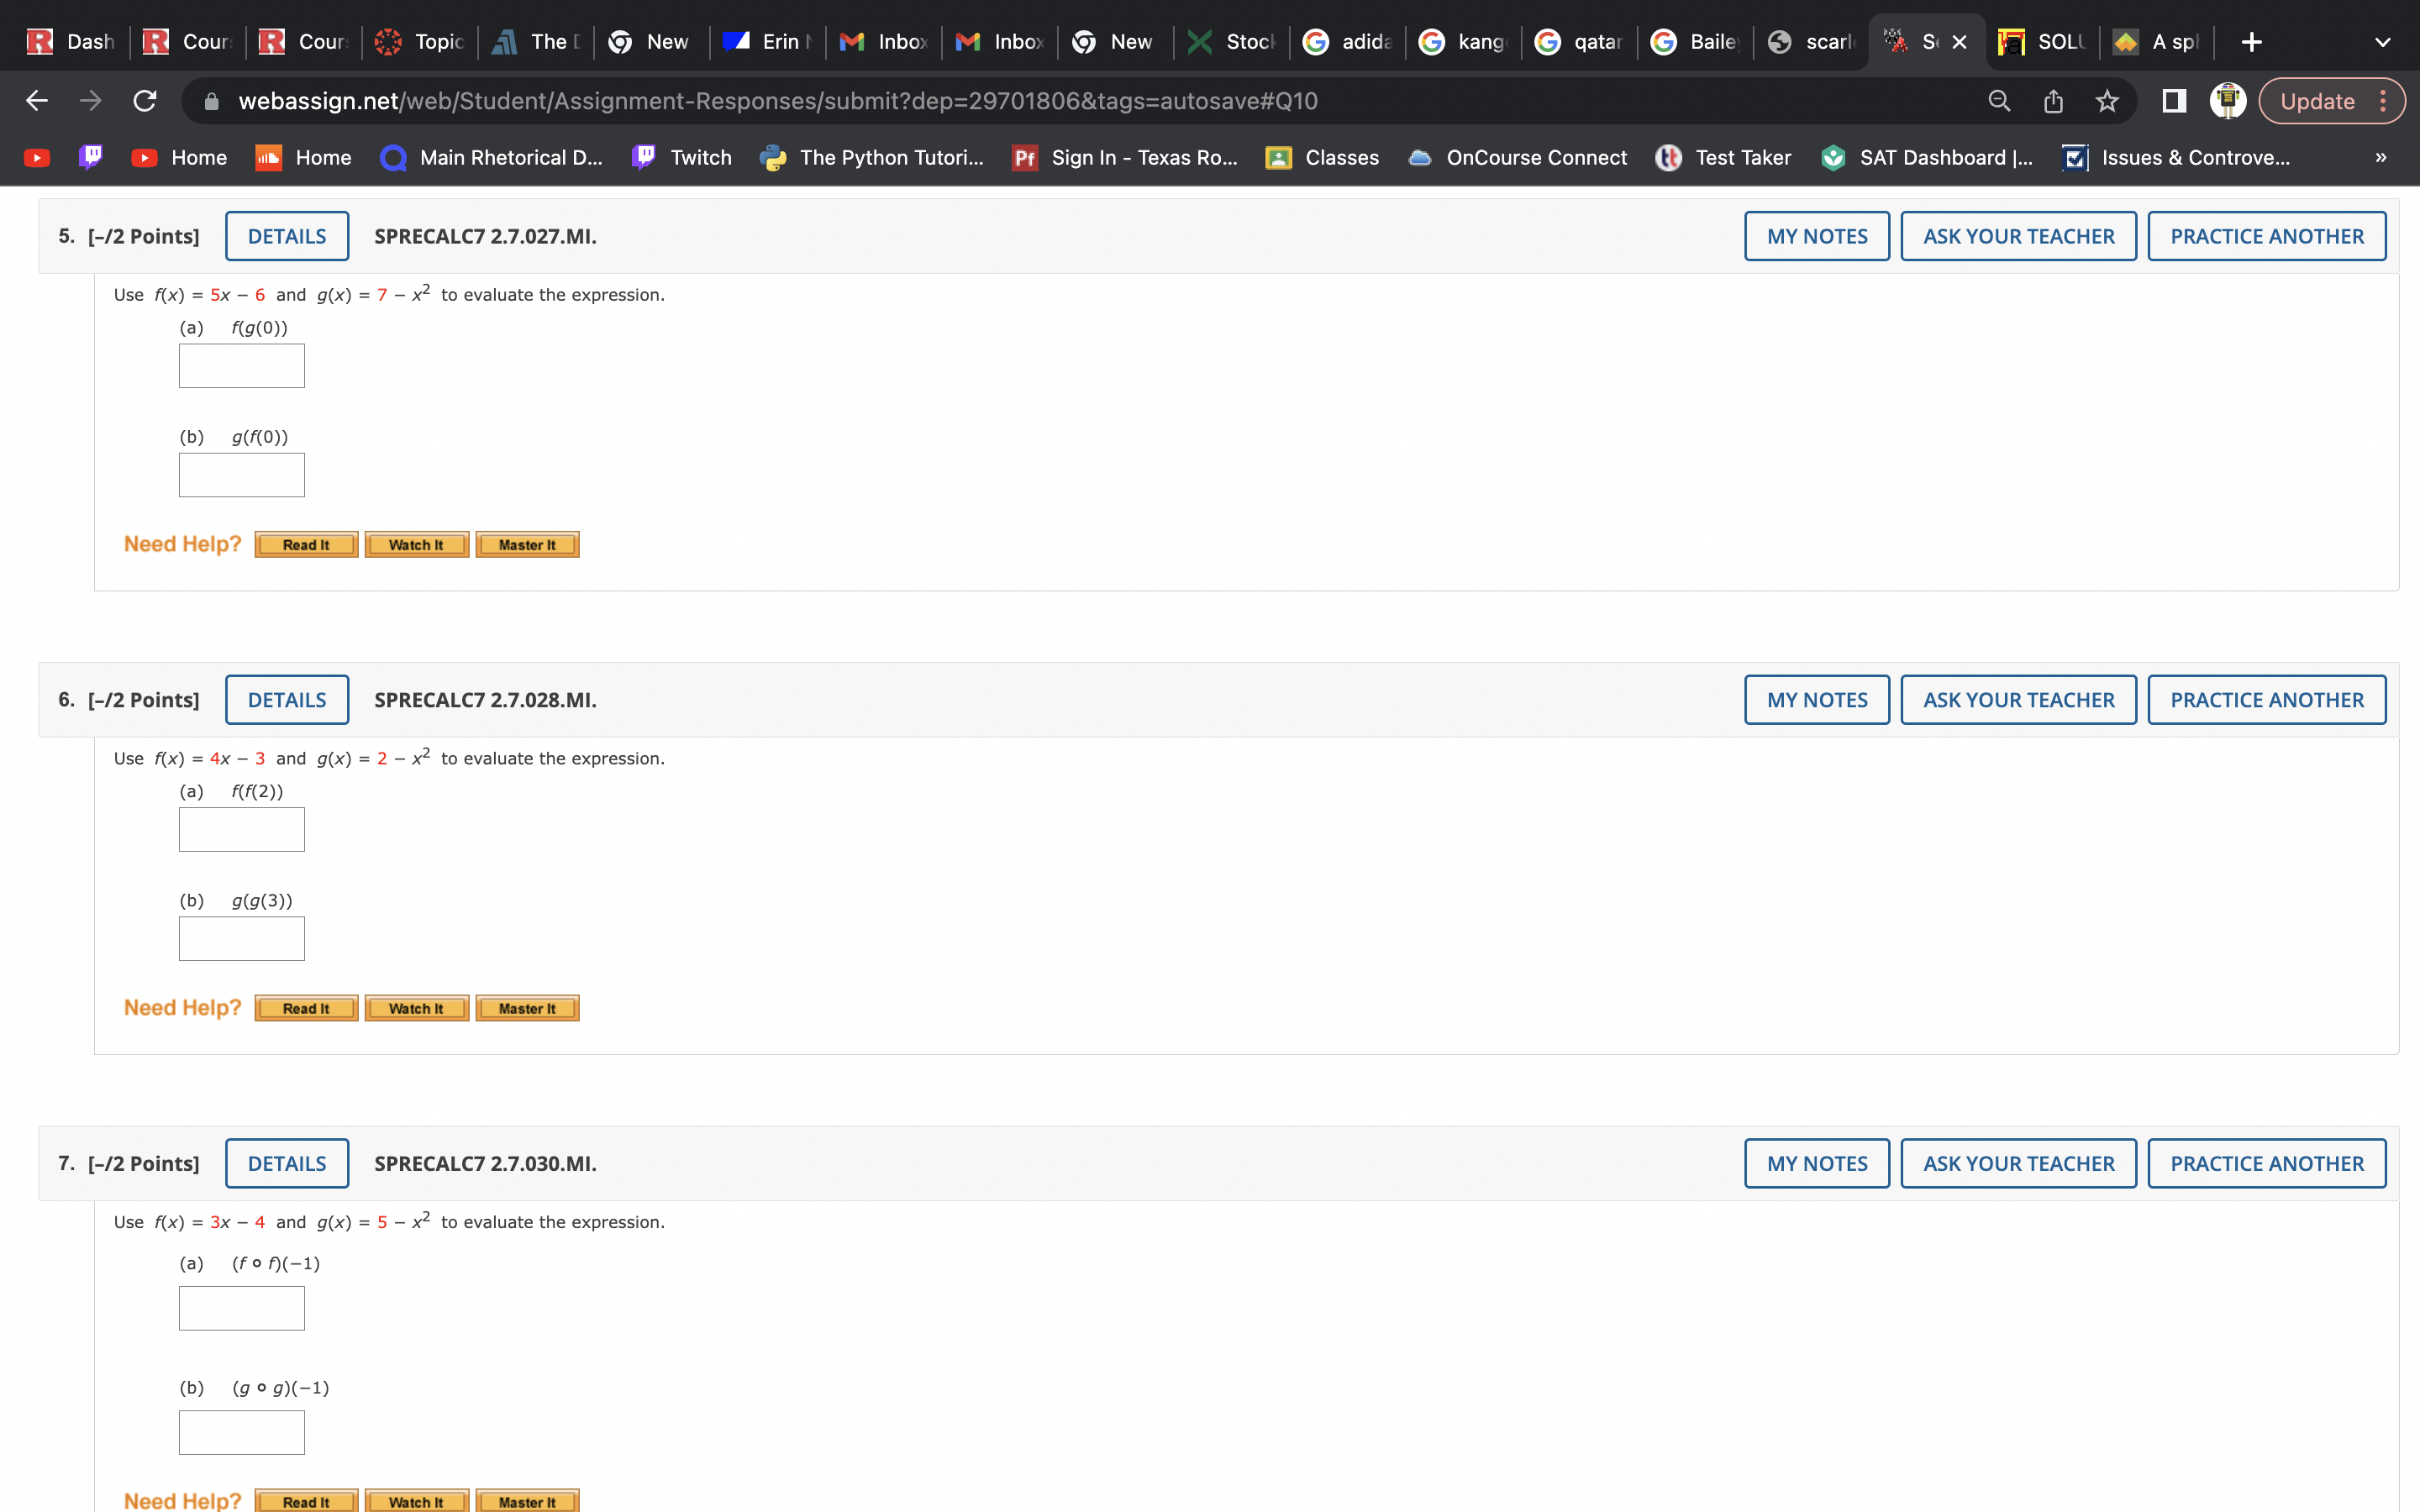Show hidden bookmarks overflow chevron
Viewport: 2420px width, 1512px height.
point(2380,158)
